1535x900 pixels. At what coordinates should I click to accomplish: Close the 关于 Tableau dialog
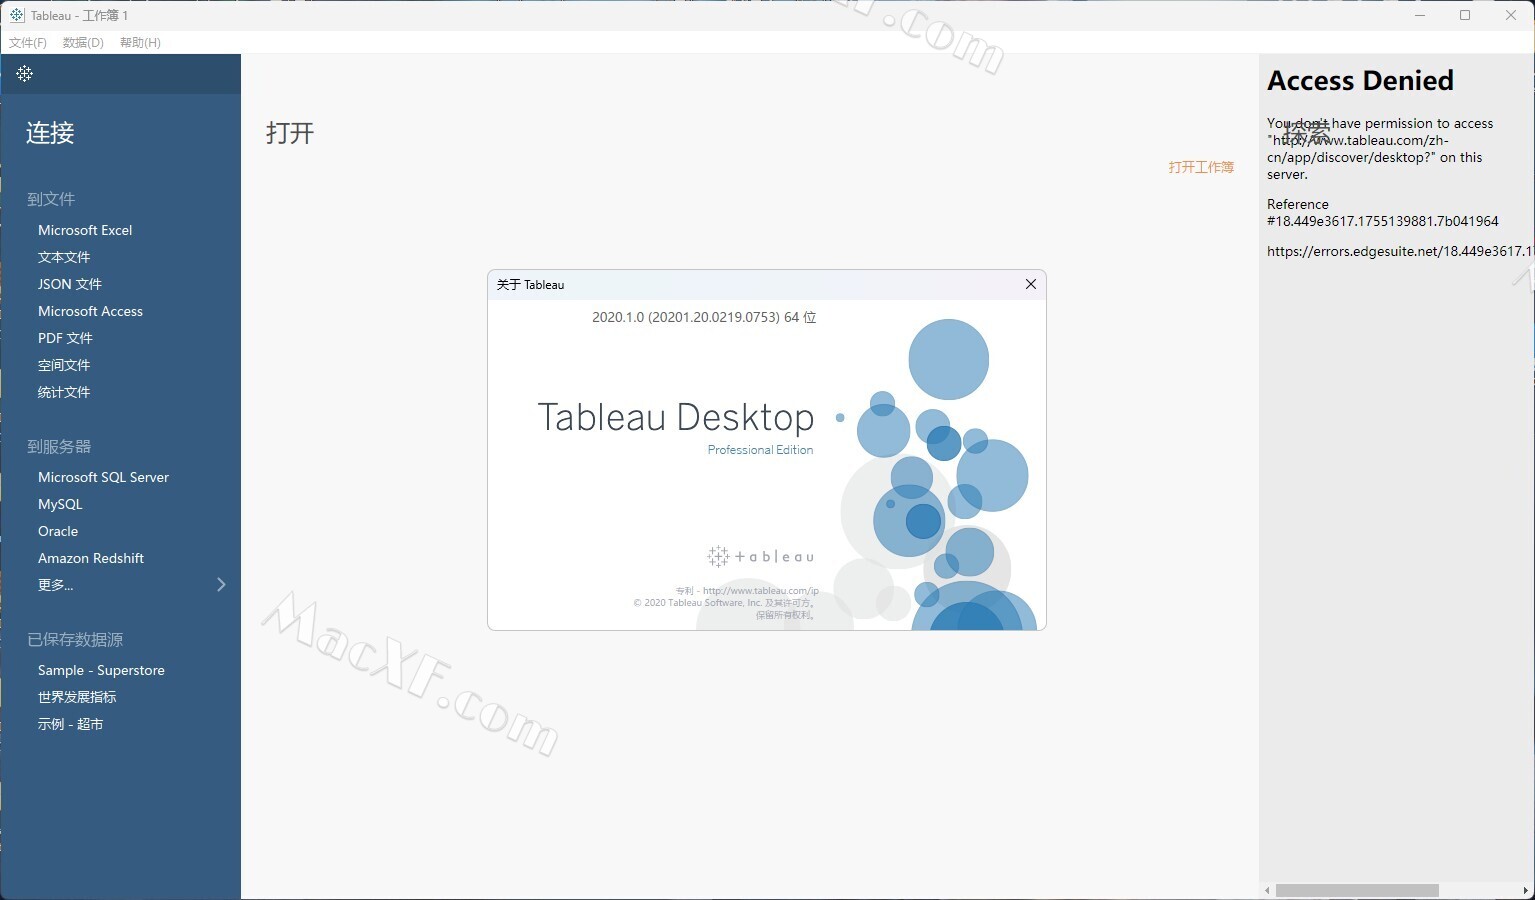coord(1031,284)
